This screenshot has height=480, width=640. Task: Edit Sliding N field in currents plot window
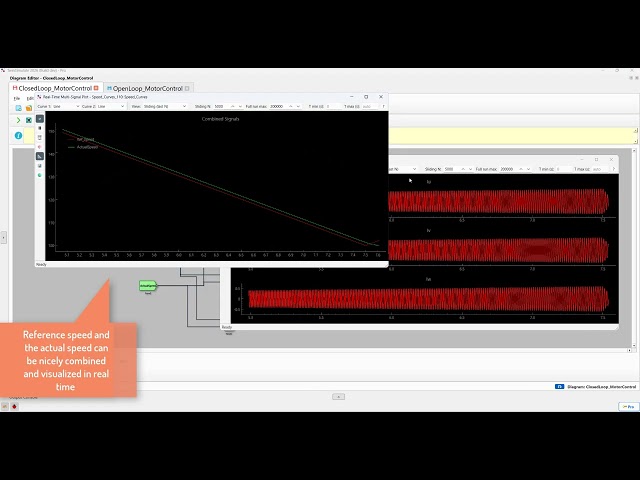pos(451,169)
